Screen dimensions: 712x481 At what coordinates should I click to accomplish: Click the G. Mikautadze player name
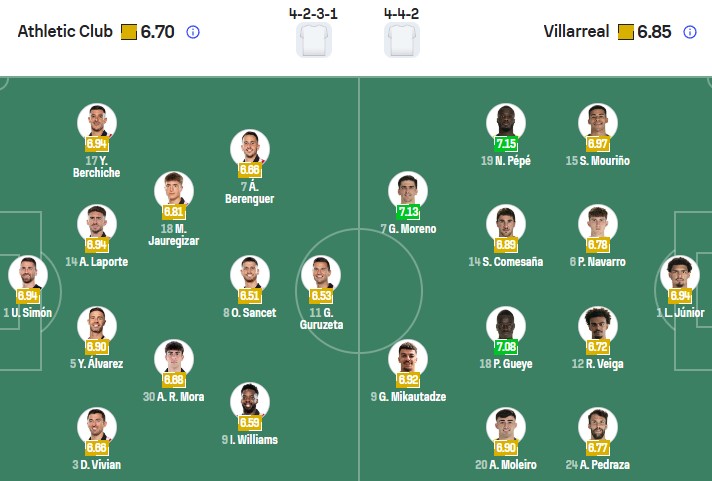(408, 397)
